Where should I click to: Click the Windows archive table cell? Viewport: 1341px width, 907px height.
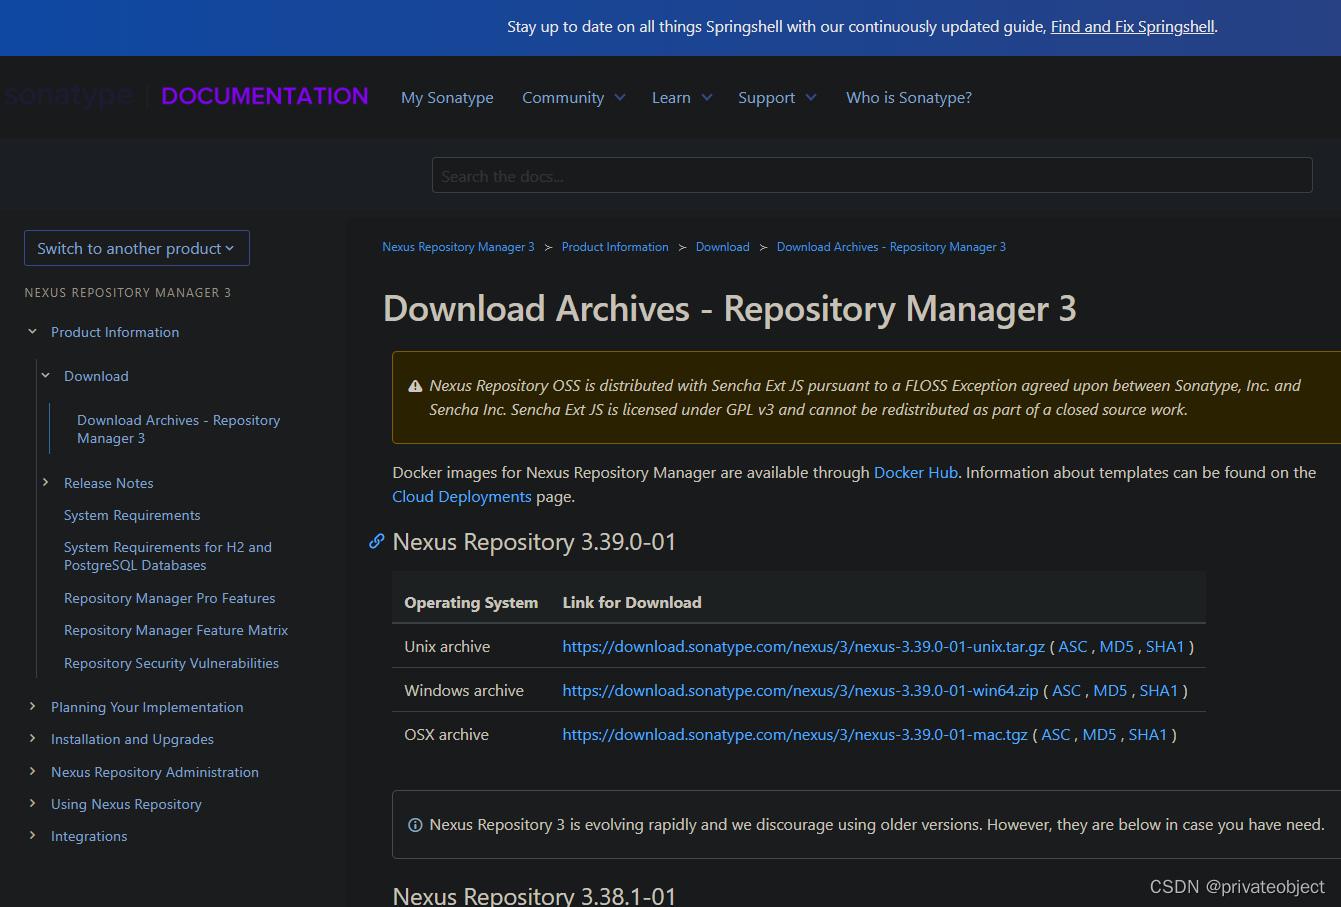pos(471,691)
